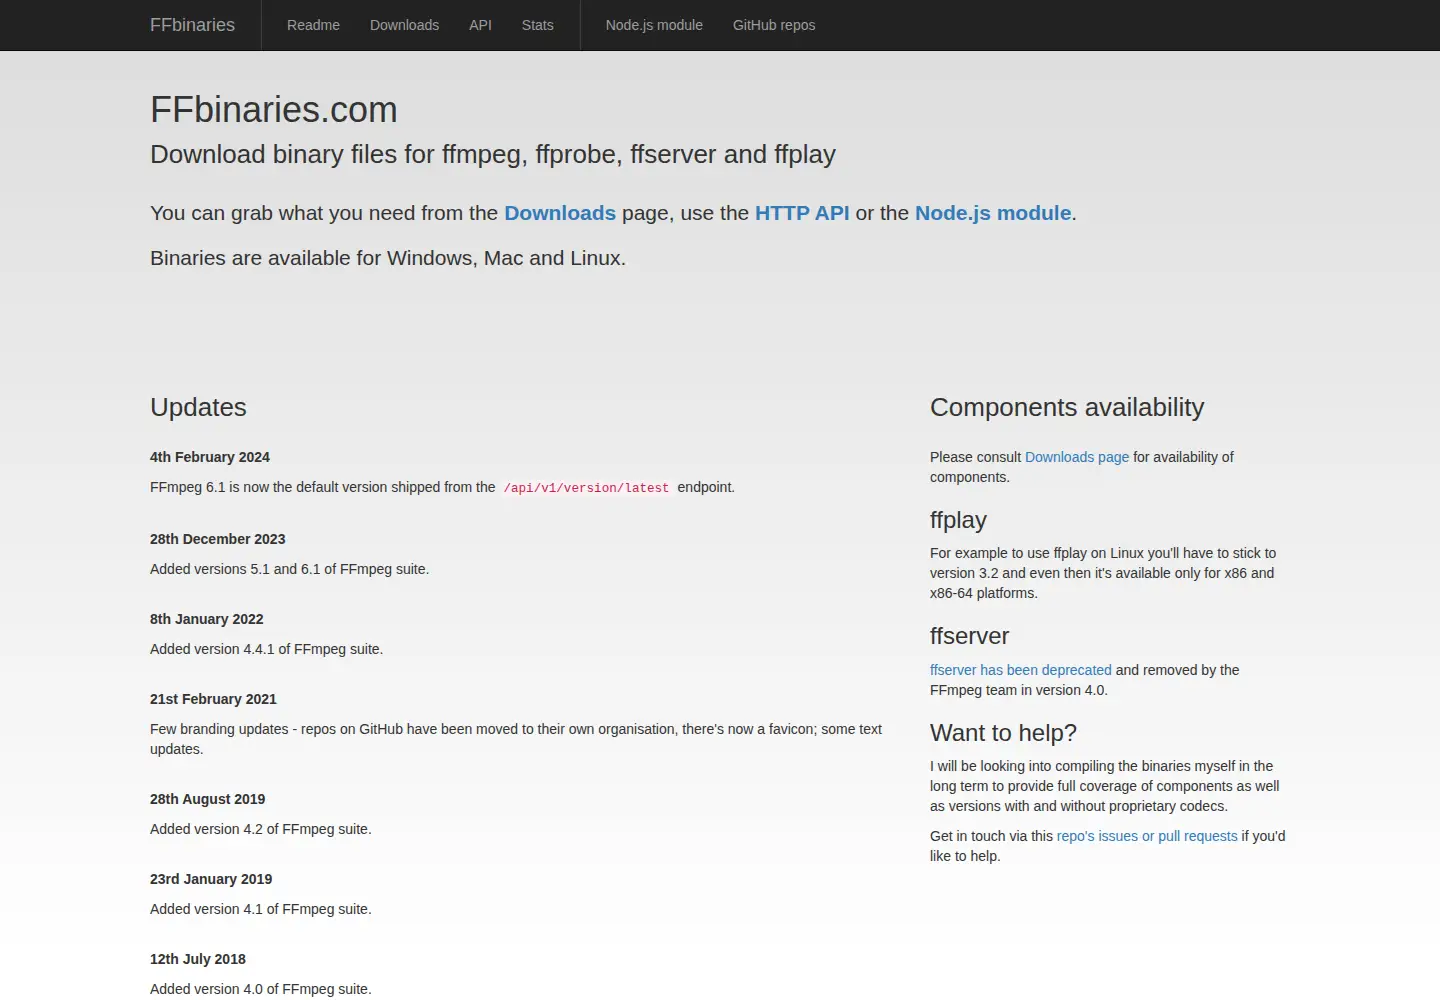Follow the 'ffserver has been deprecated' link

click(x=1021, y=670)
